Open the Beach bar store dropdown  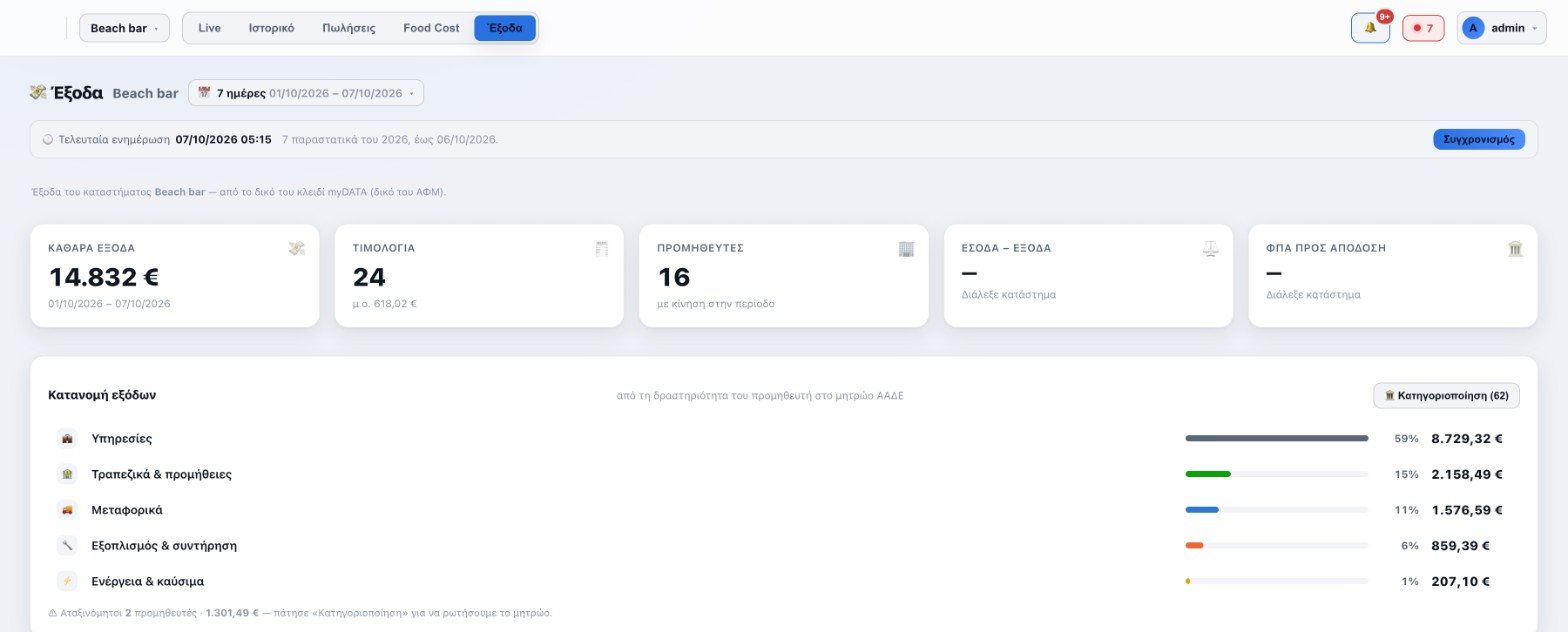click(x=124, y=28)
